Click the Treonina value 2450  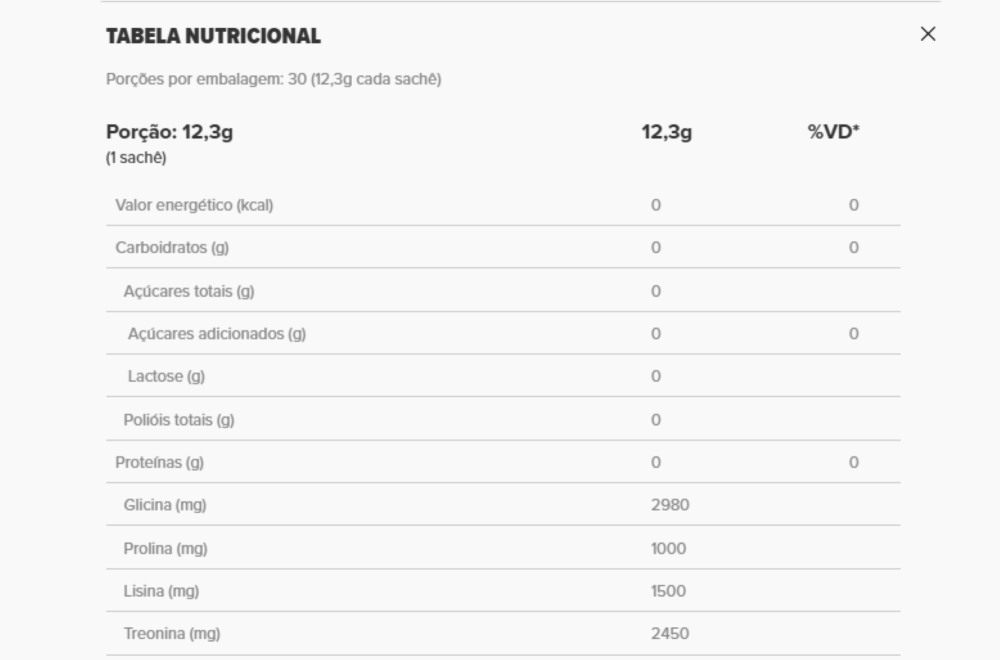click(670, 634)
